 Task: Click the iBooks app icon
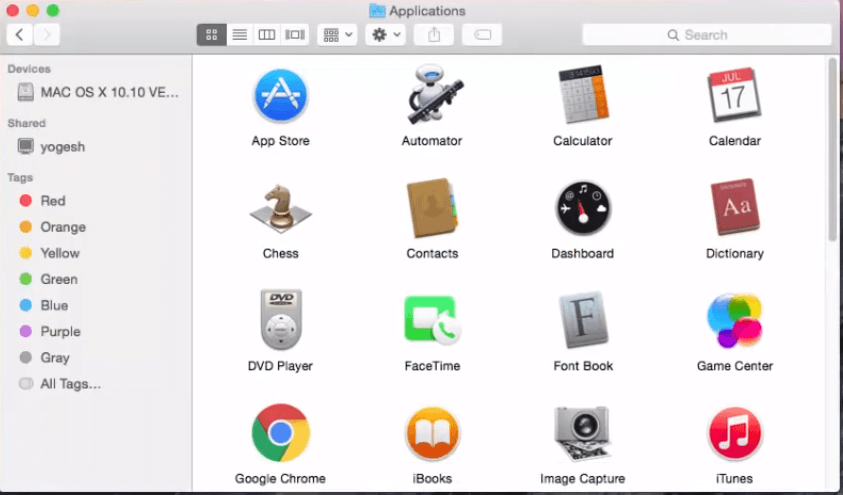click(432, 434)
